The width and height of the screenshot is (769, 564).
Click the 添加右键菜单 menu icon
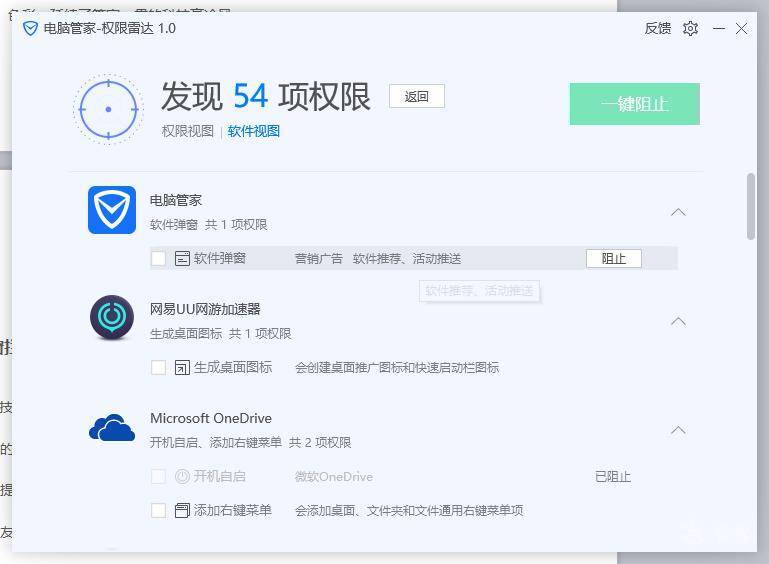click(182, 511)
